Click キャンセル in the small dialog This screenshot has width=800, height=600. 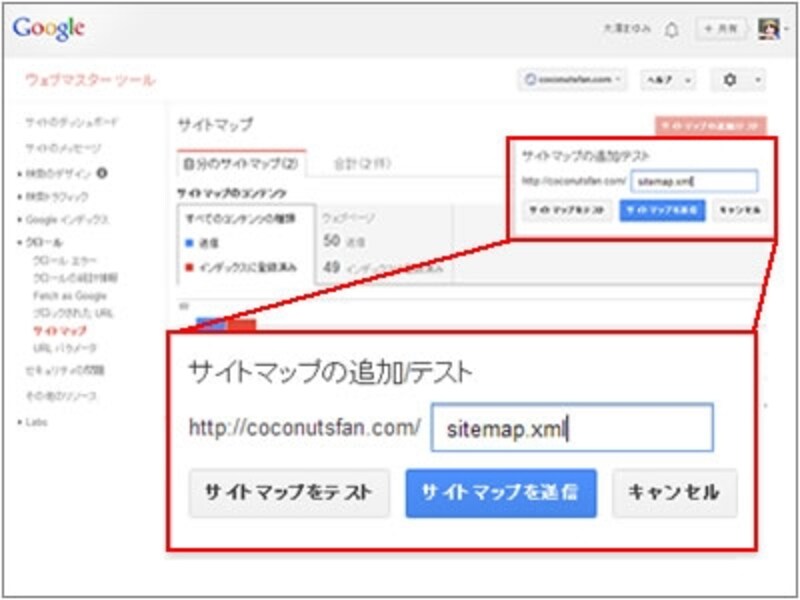(x=740, y=210)
